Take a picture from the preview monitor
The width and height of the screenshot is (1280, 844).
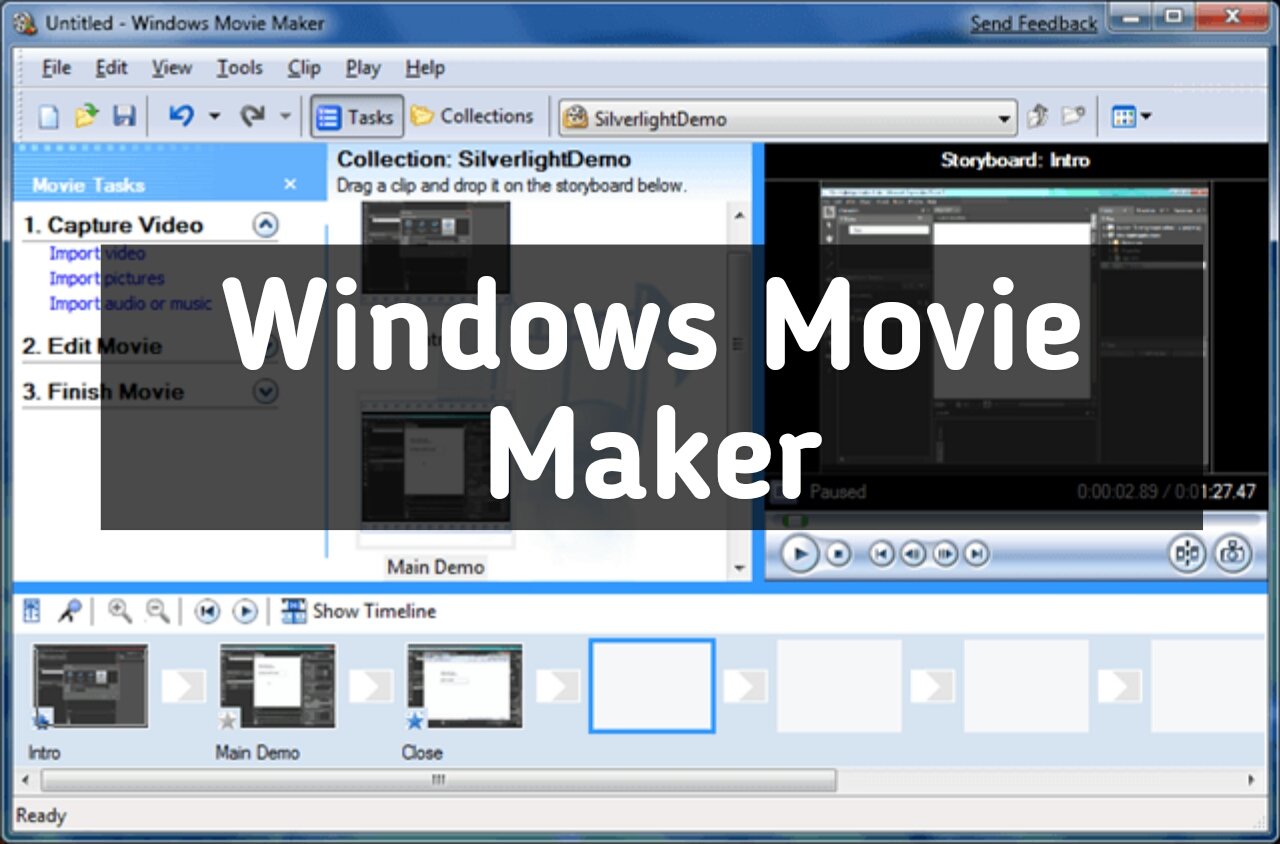(1232, 553)
